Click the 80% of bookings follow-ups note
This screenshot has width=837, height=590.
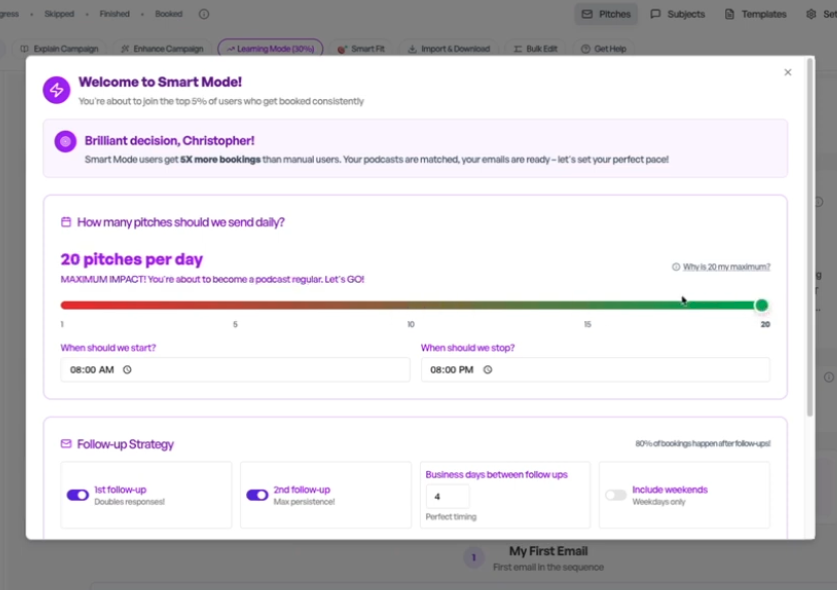click(x=702, y=444)
